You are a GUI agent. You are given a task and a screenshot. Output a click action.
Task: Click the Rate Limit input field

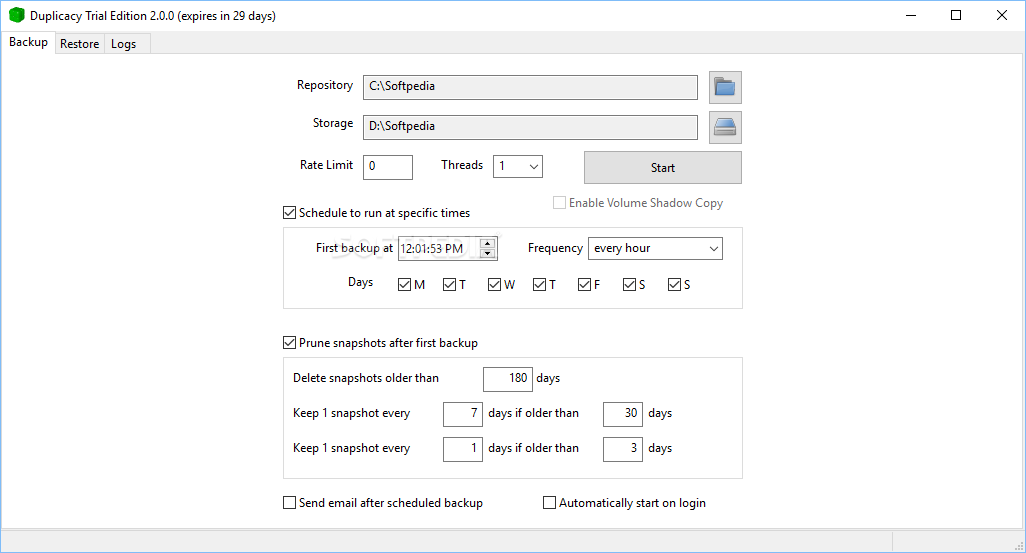click(x=388, y=167)
